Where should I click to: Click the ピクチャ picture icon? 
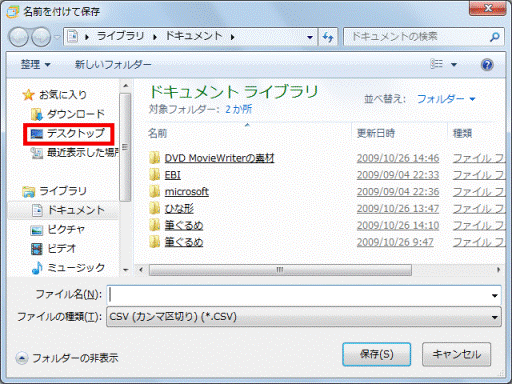pos(37,230)
